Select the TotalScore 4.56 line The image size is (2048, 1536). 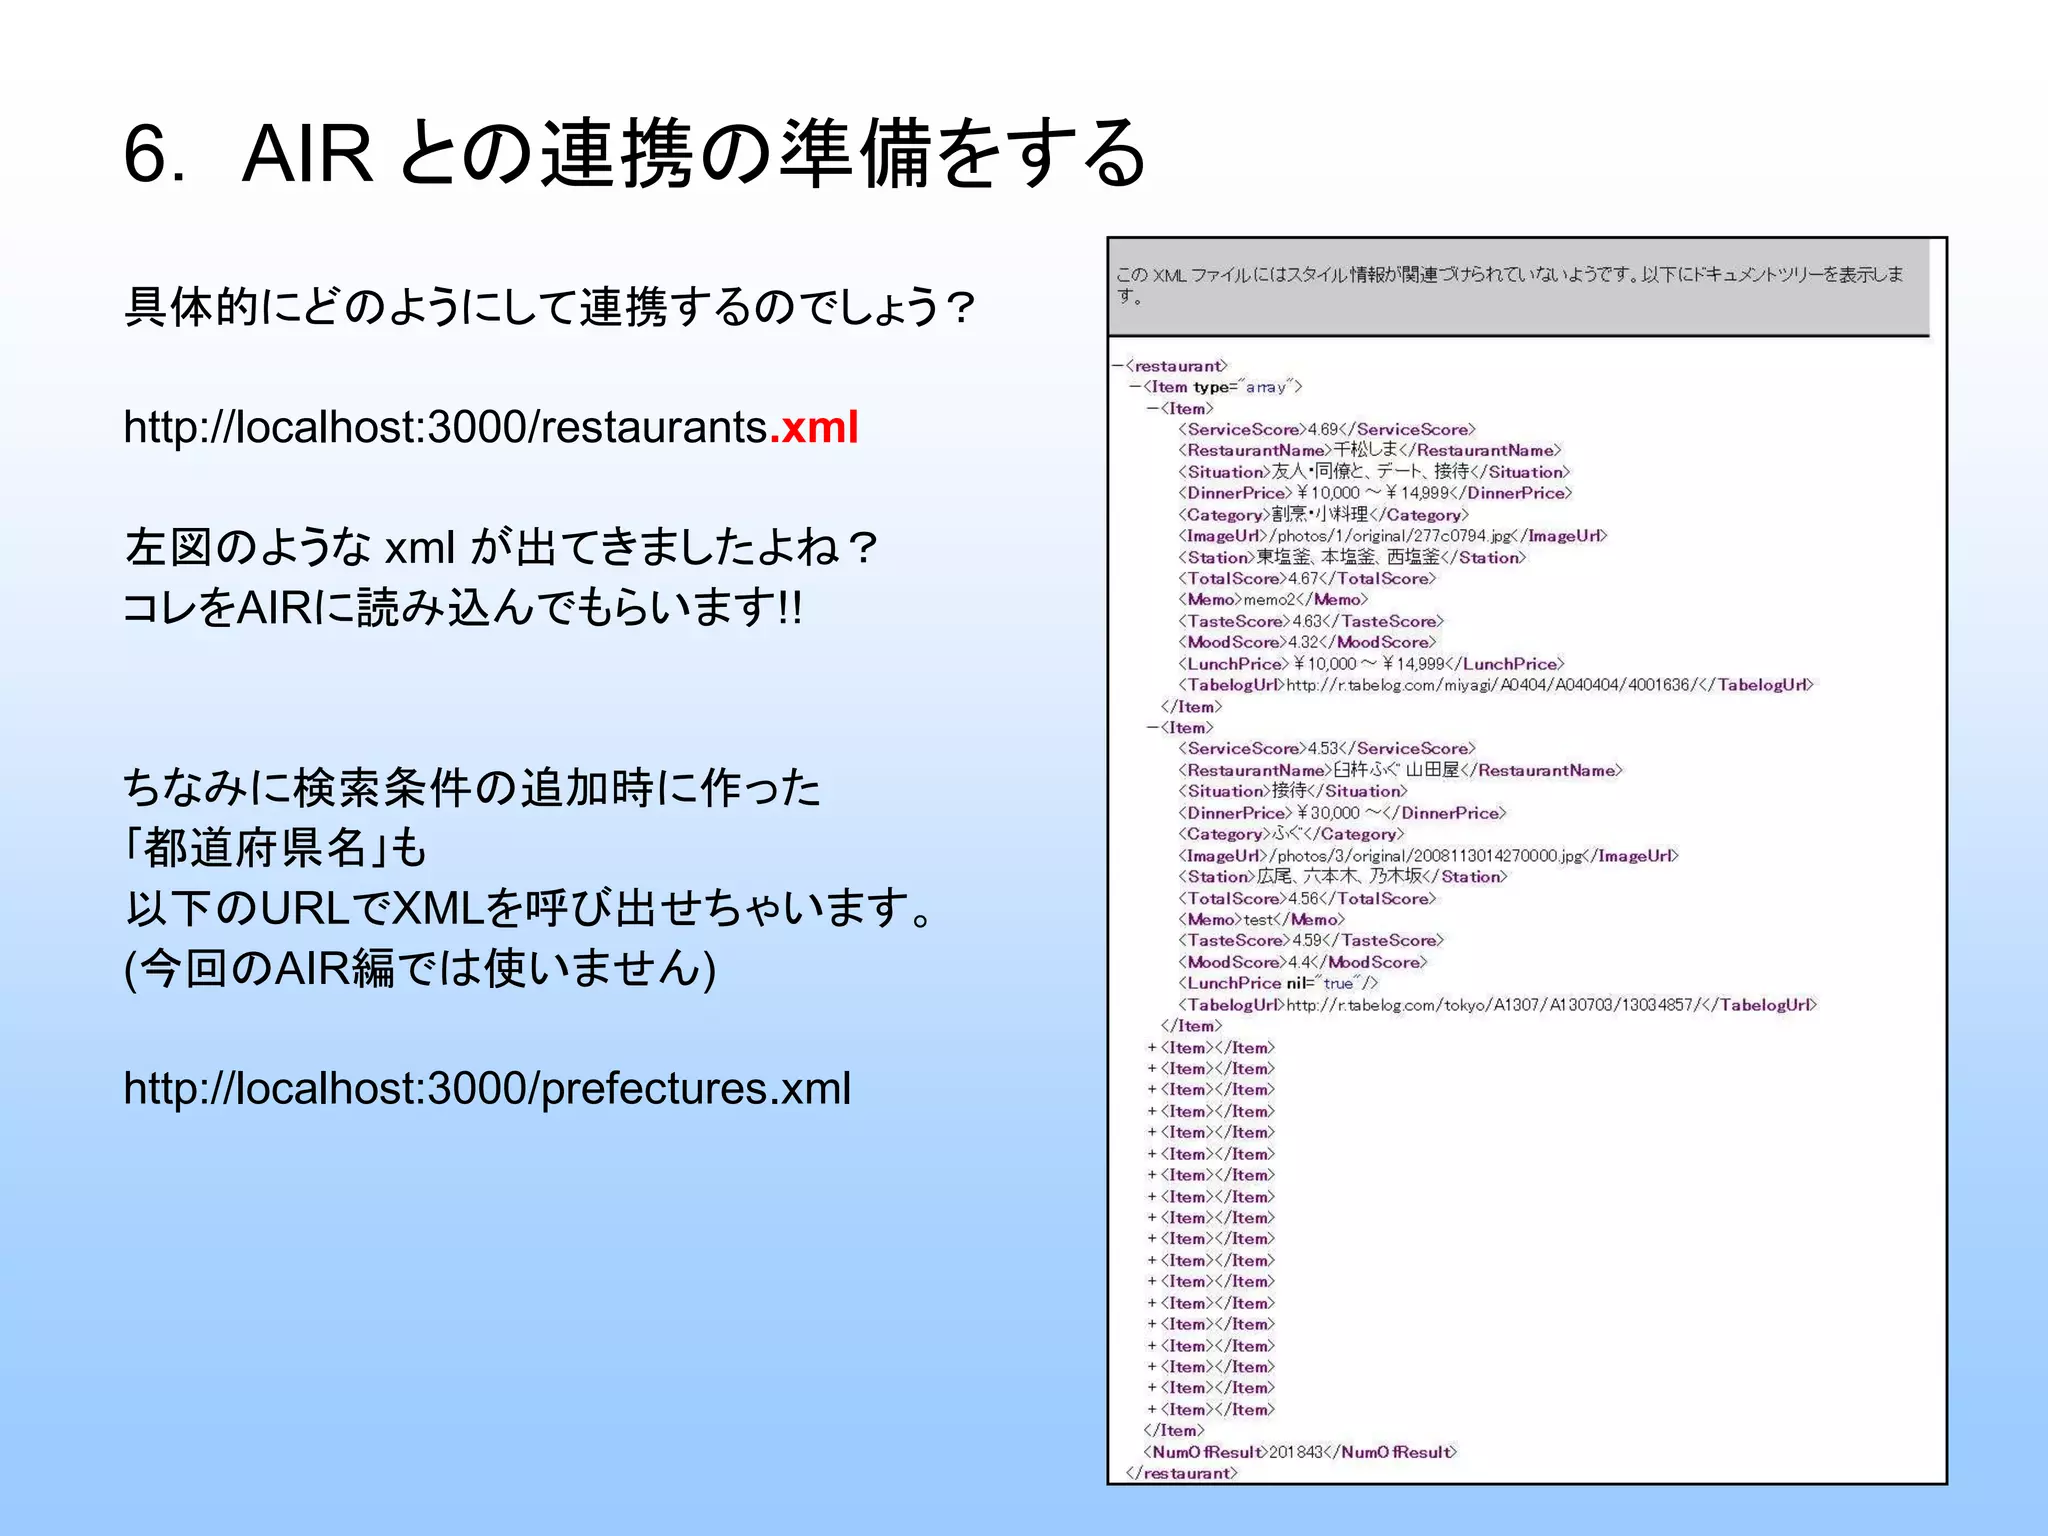click(1307, 899)
